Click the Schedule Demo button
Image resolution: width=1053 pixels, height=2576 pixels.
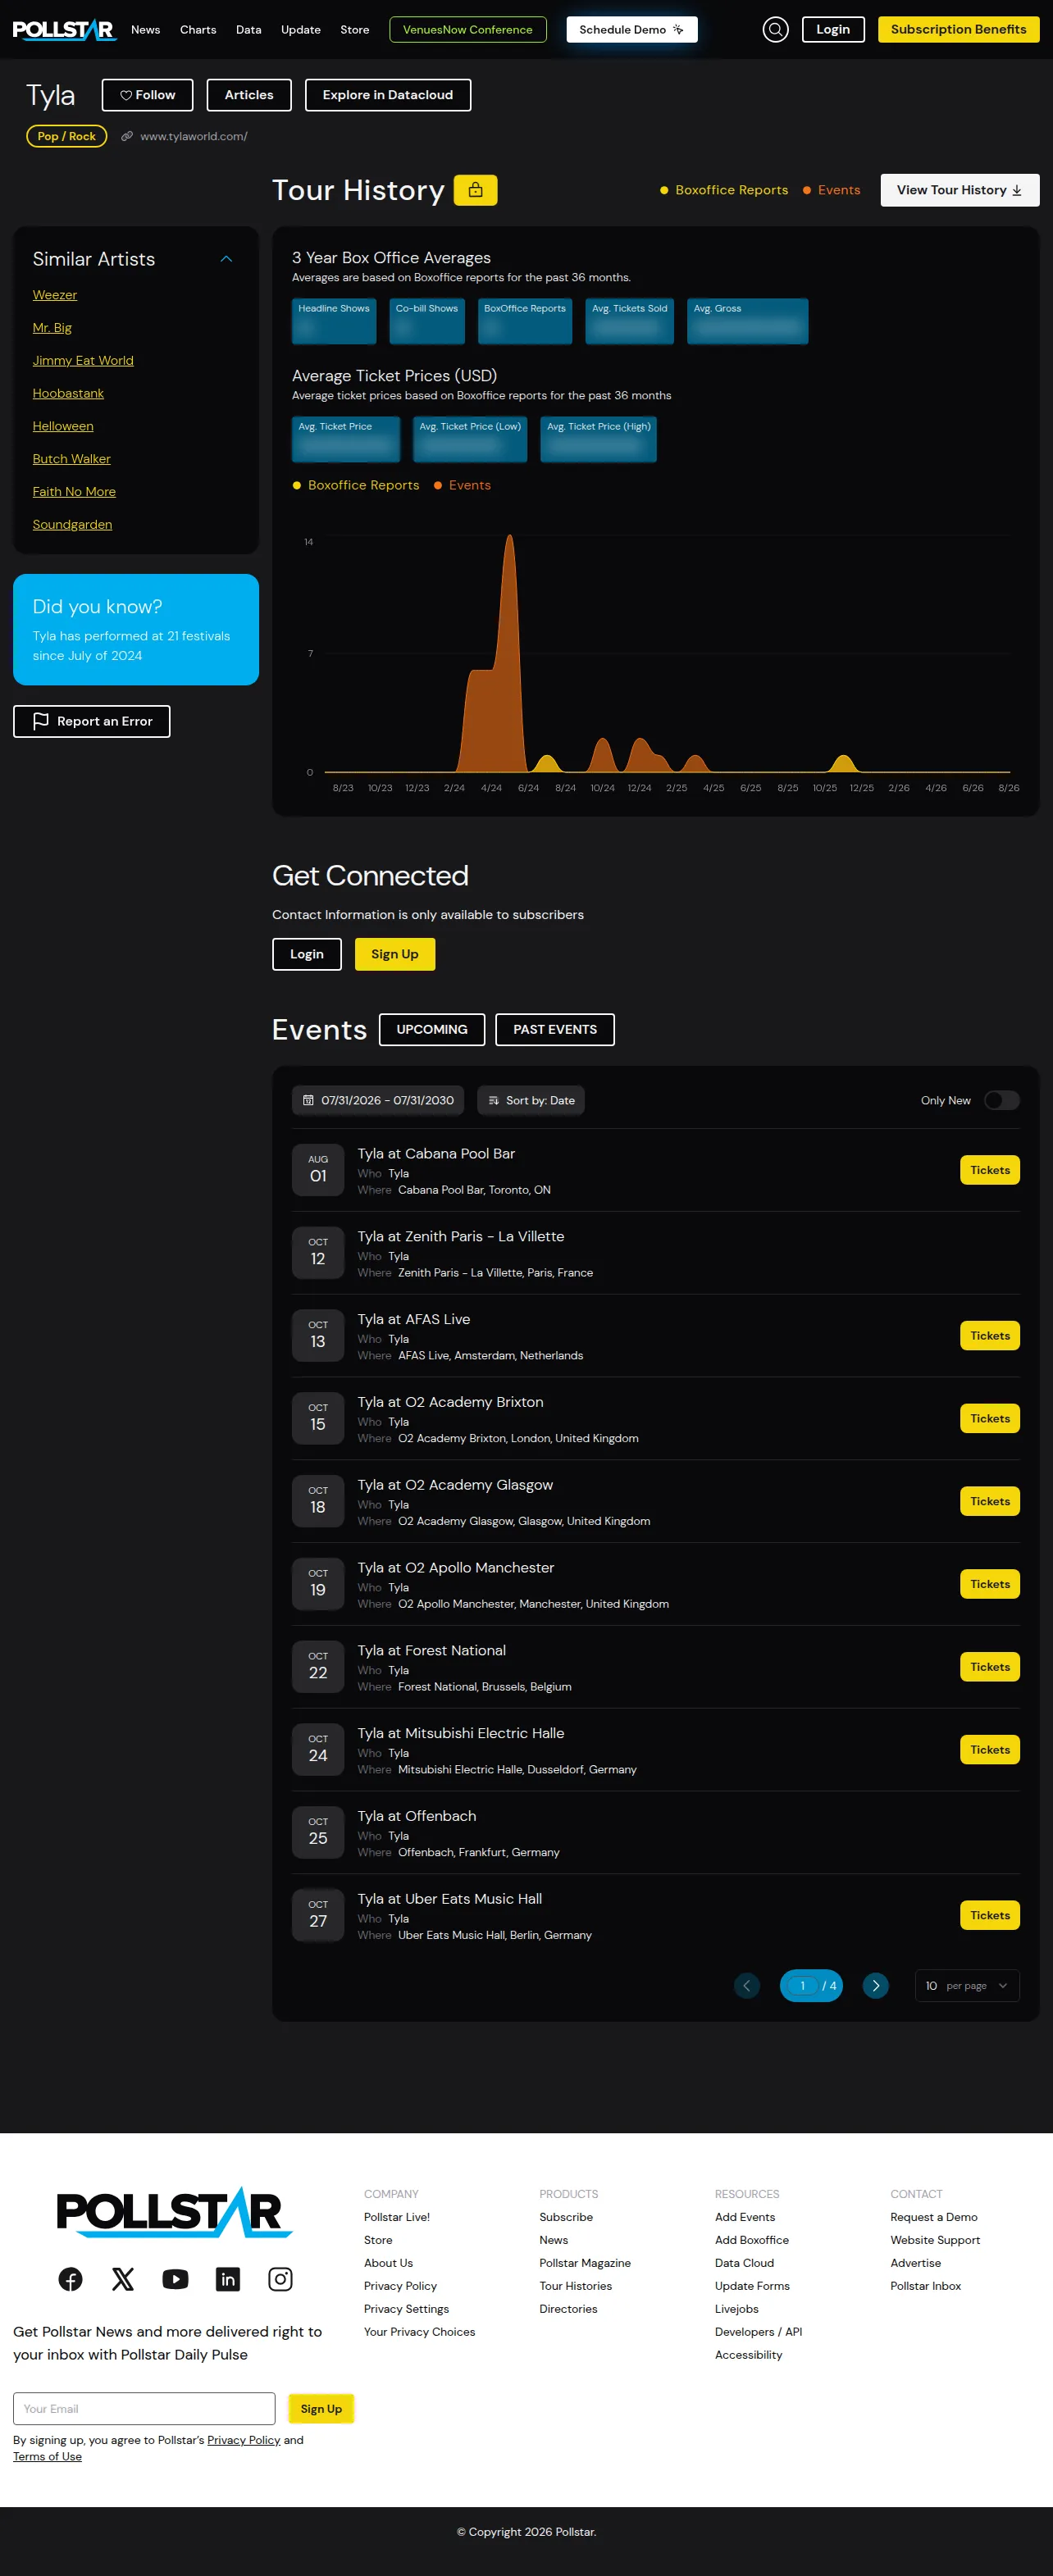click(x=632, y=30)
